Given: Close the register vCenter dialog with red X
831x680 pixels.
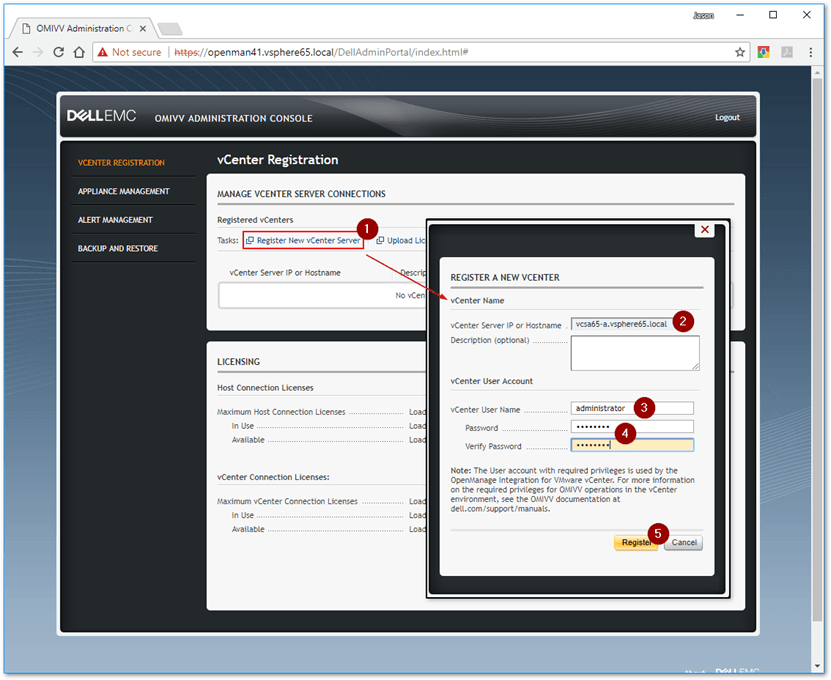Looking at the screenshot, I should click(704, 229).
